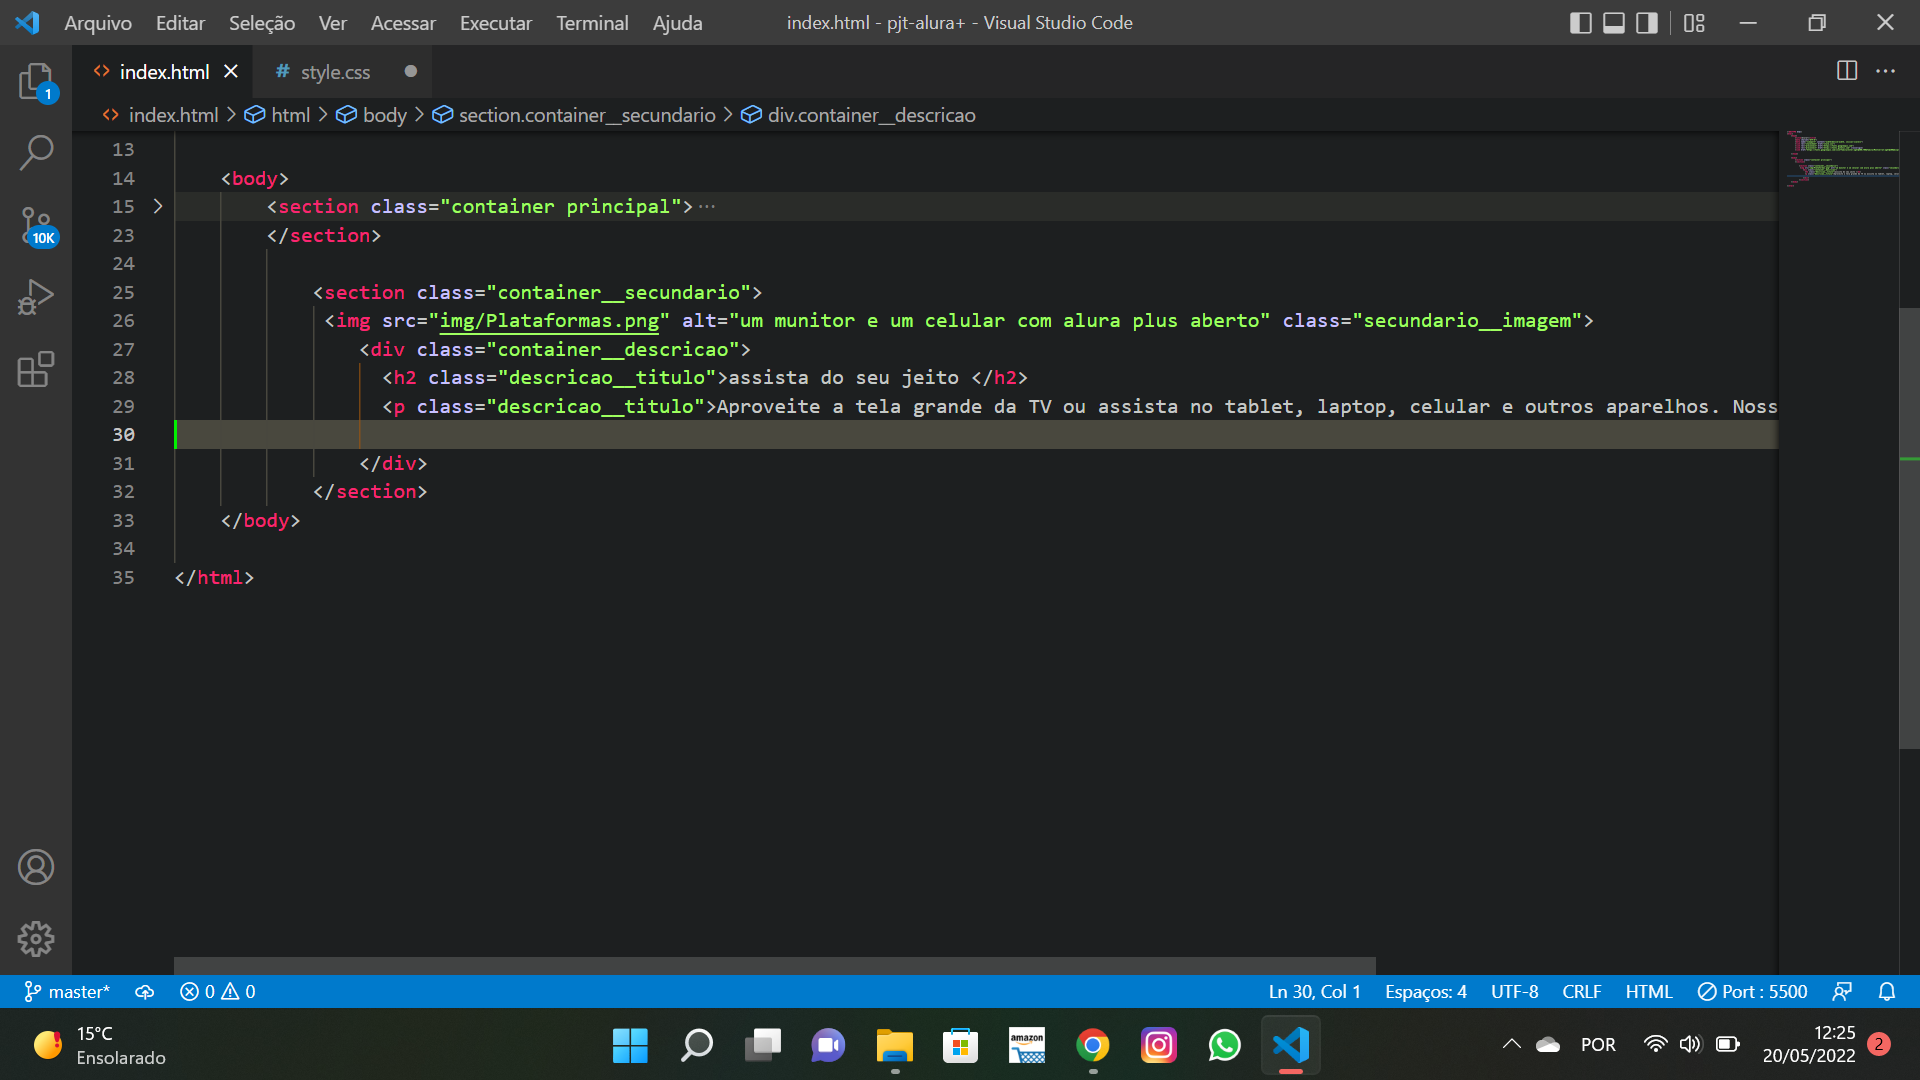This screenshot has height=1080, width=1920.
Task: Click the vertical editor scrollbar
Action: pyautogui.click(x=1909, y=528)
